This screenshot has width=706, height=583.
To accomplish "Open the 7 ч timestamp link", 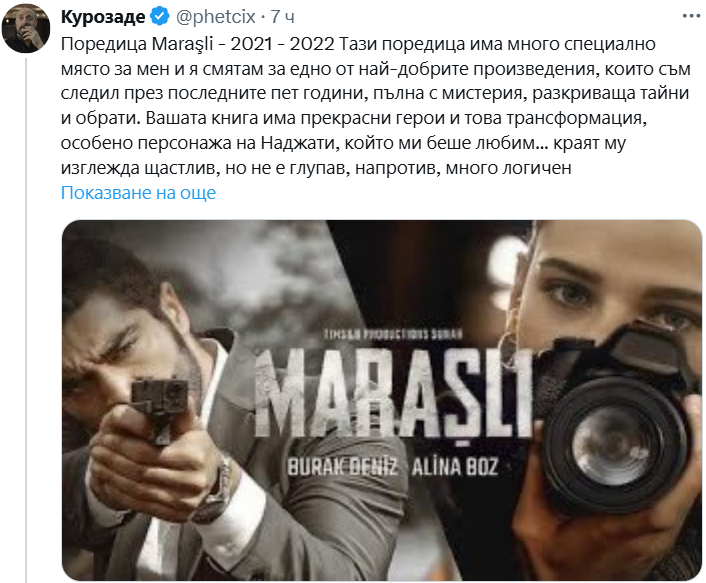I will coord(283,17).
